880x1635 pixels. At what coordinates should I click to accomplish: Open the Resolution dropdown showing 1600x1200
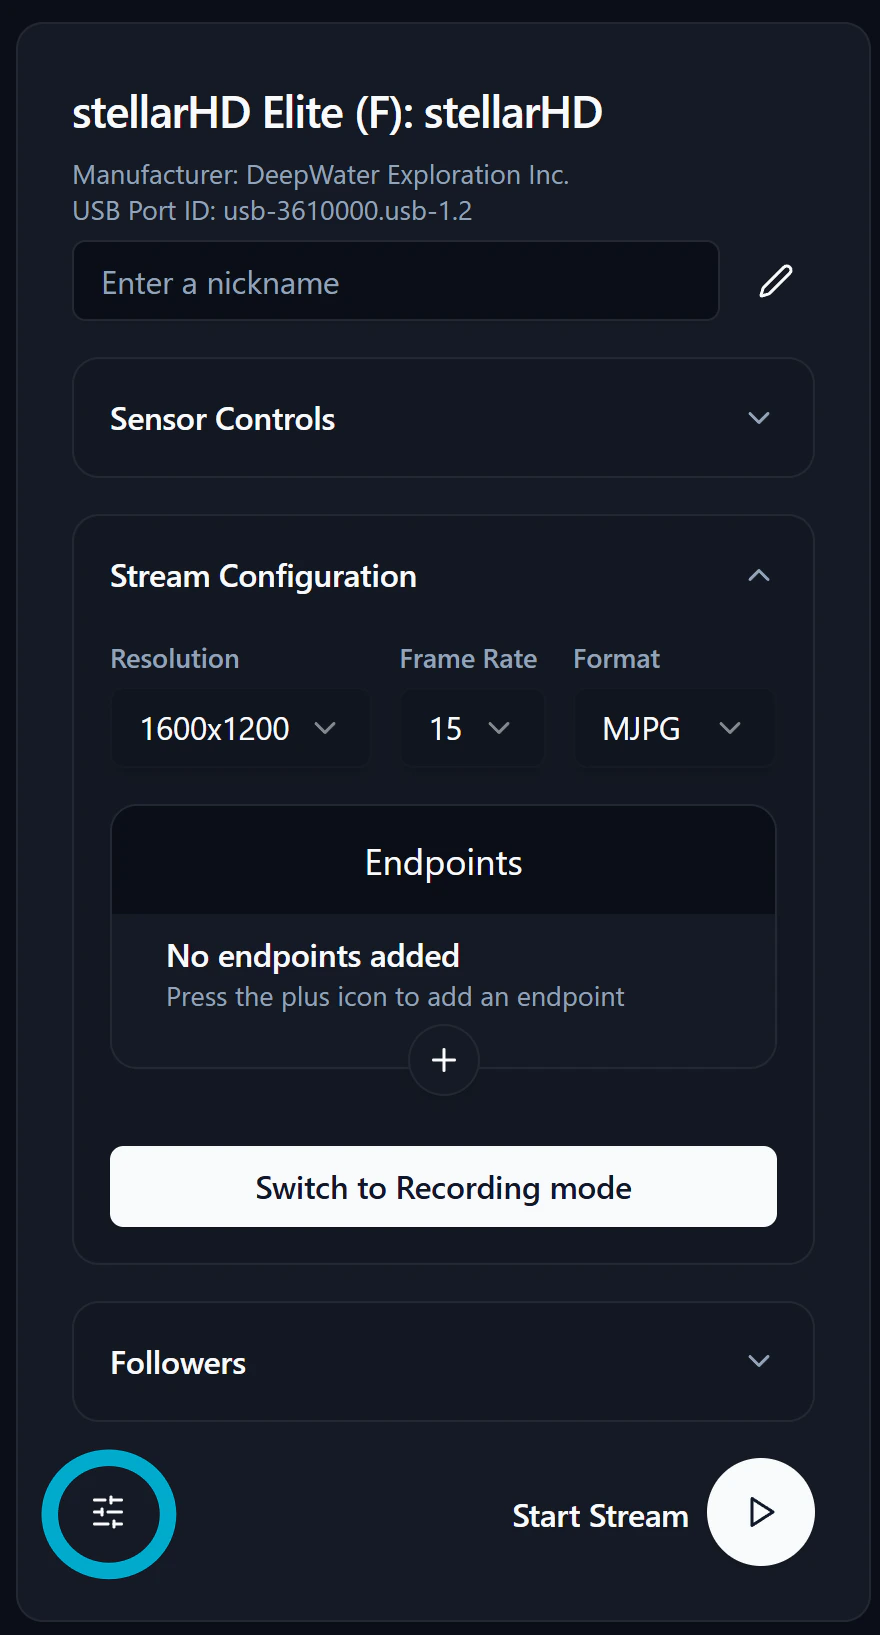(x=239, y=728)
